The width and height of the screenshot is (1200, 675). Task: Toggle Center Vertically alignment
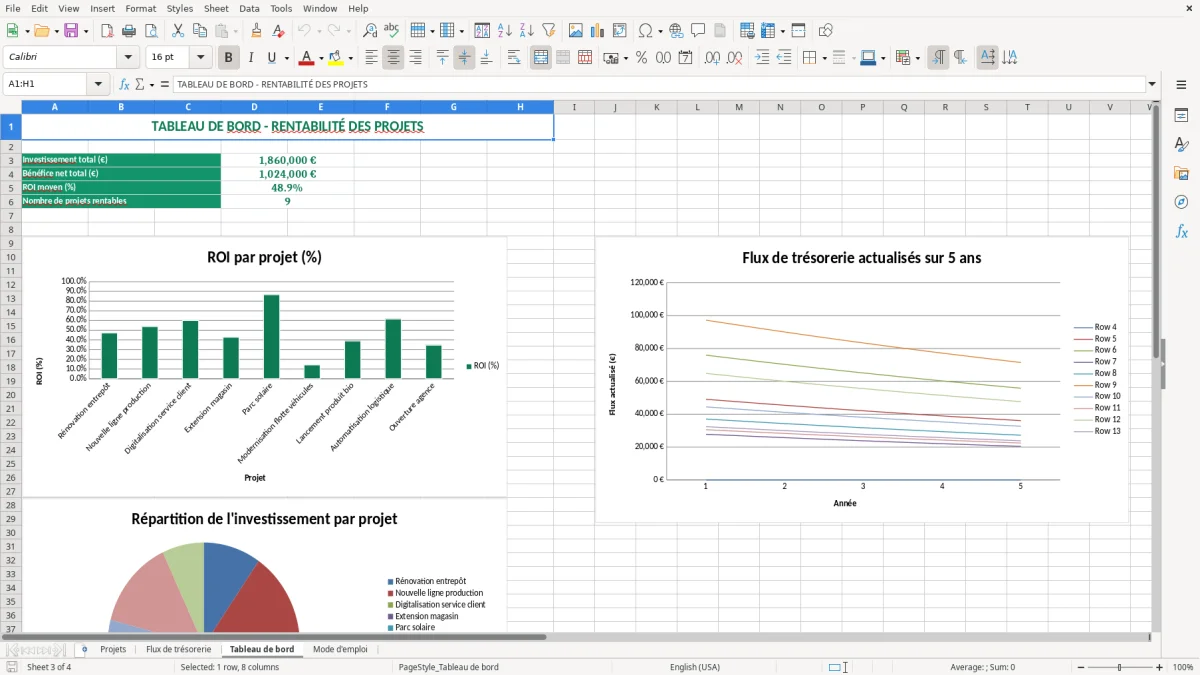click(x=464, y=58)
